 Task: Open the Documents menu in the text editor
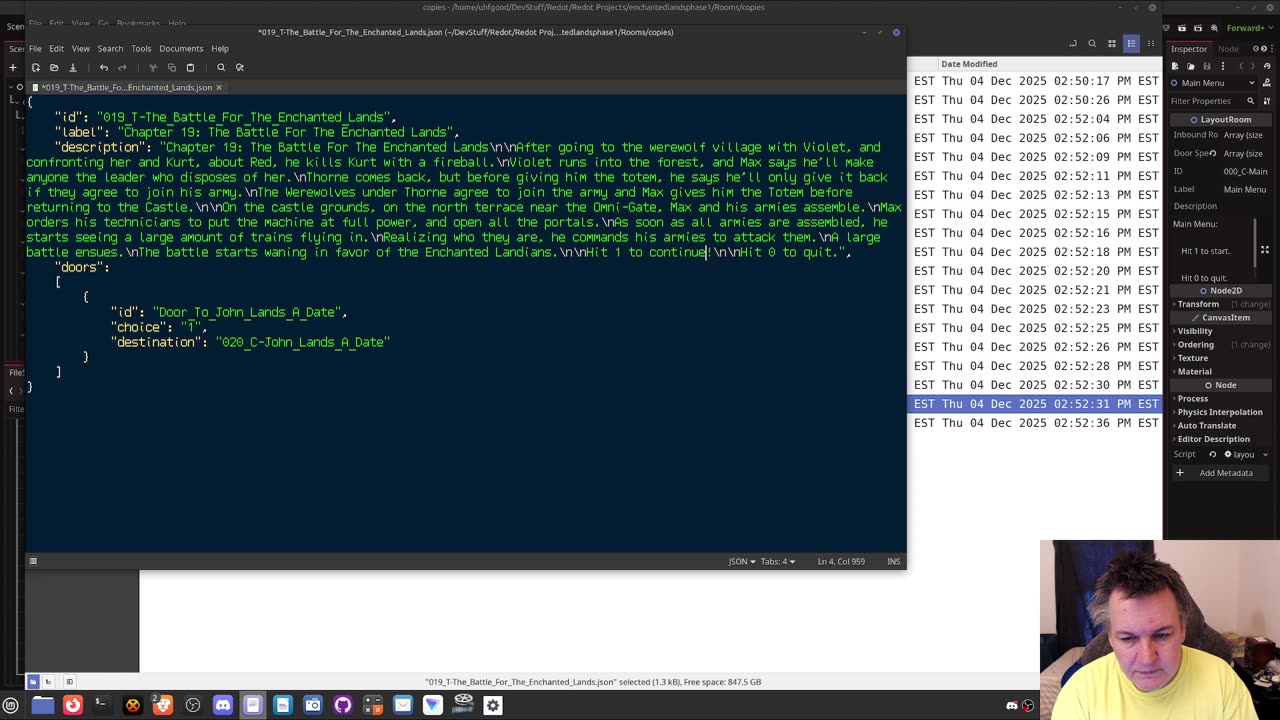181,48
